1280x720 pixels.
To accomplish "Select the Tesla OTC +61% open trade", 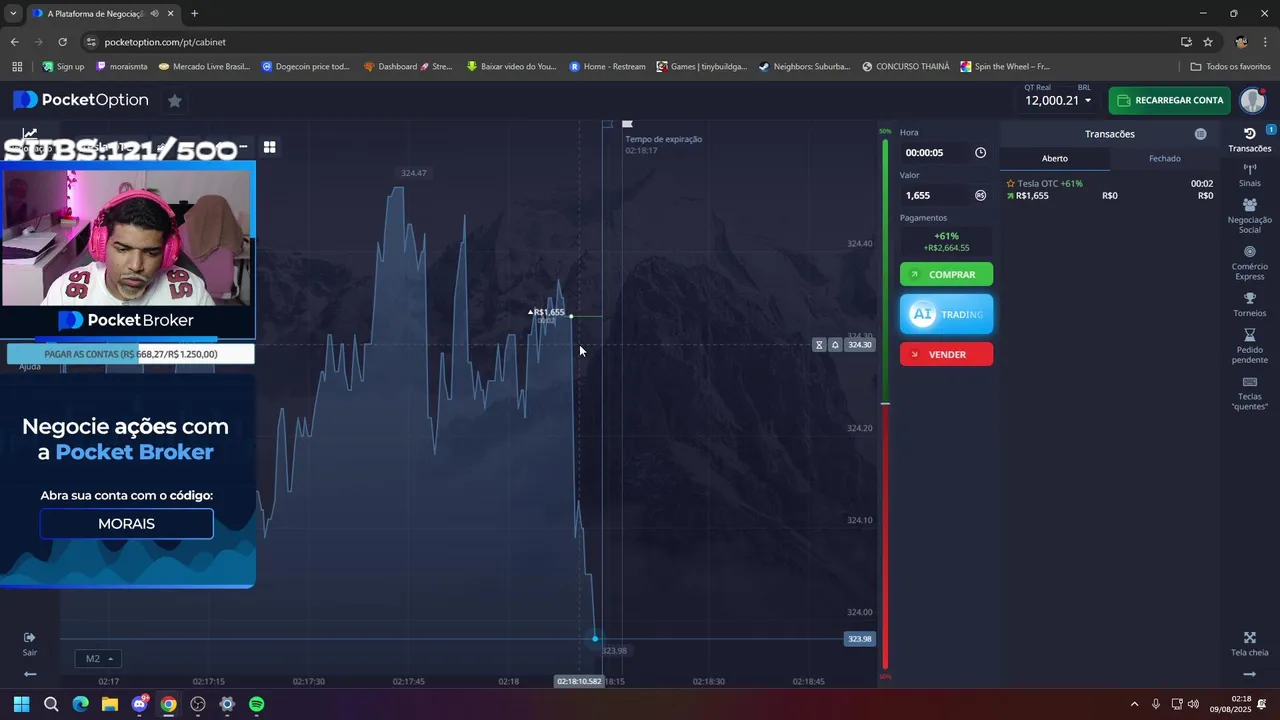I will pyautogui.click(x=1110, y=190).
